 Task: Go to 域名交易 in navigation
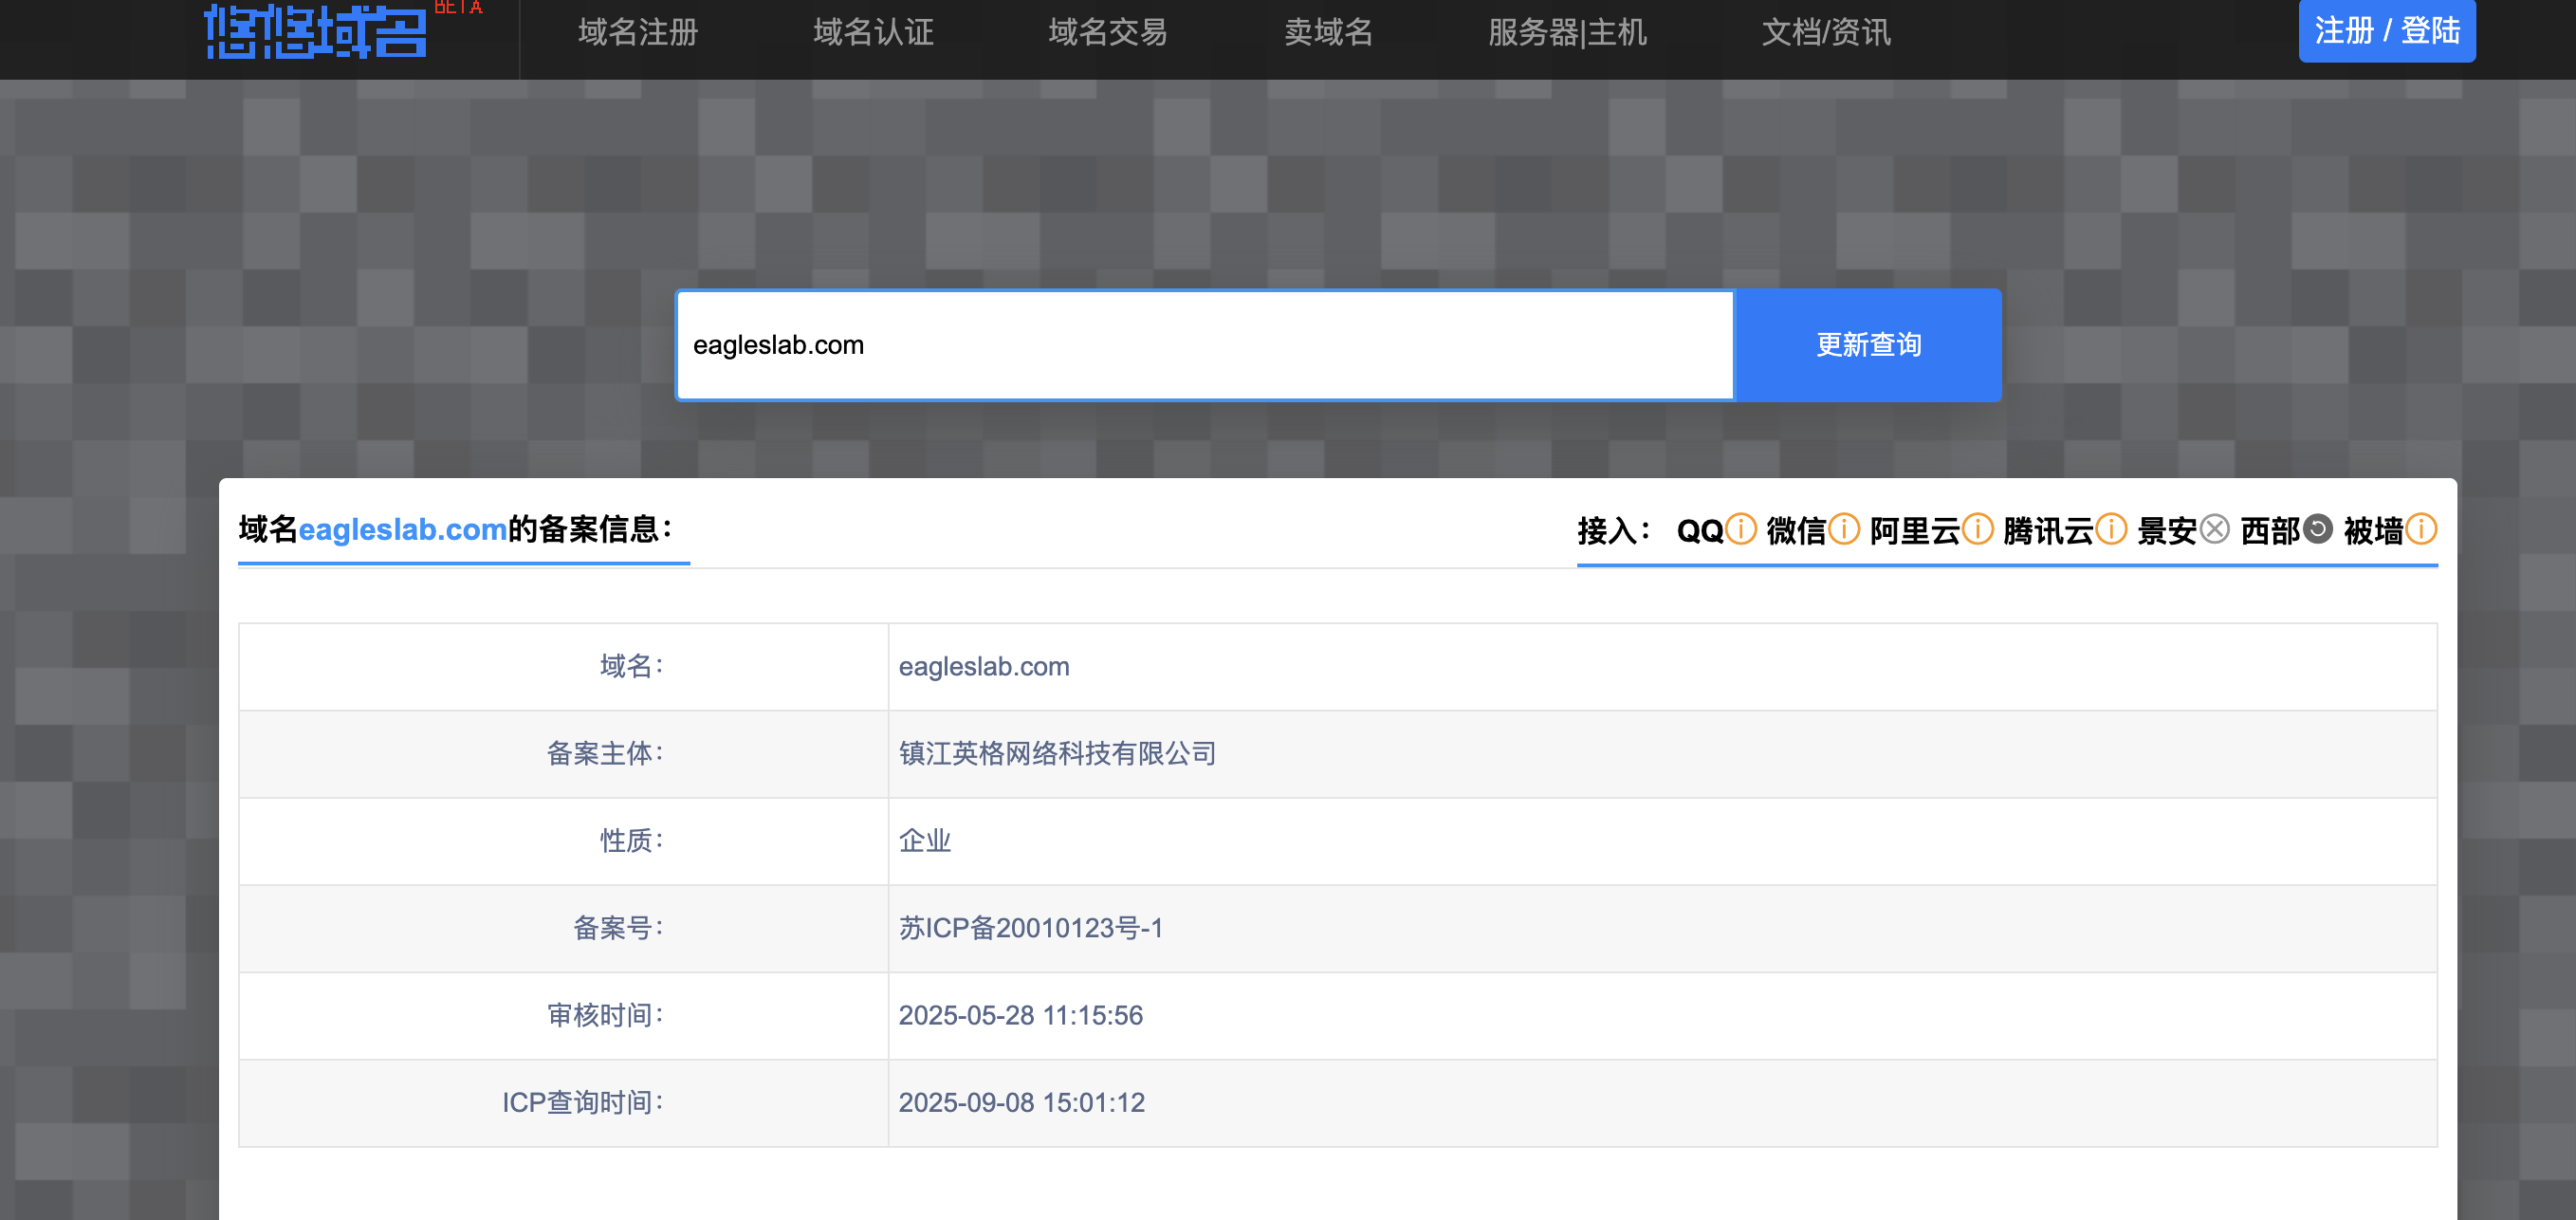click(1108, 32)
